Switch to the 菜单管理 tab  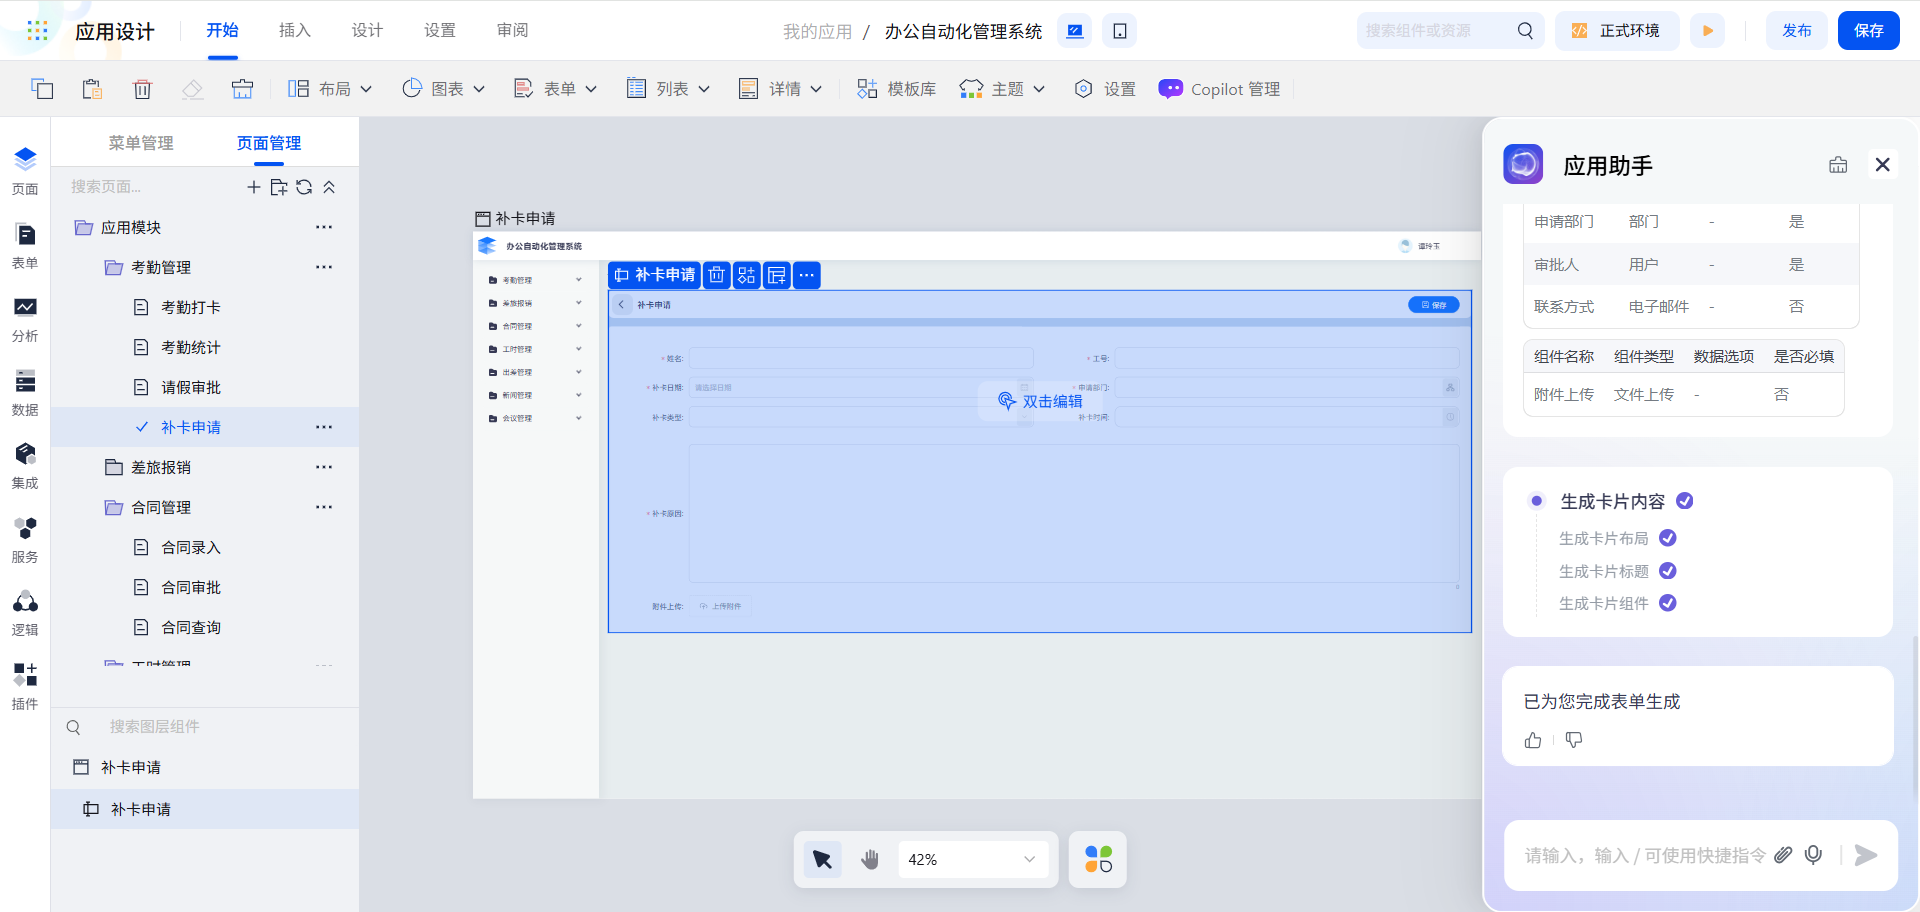point(141,143)
